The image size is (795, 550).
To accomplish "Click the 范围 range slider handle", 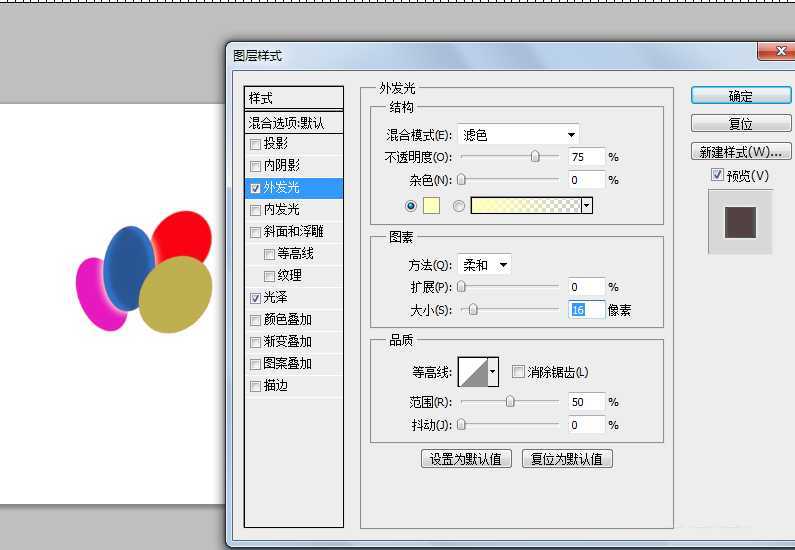I will pos(510,402).
